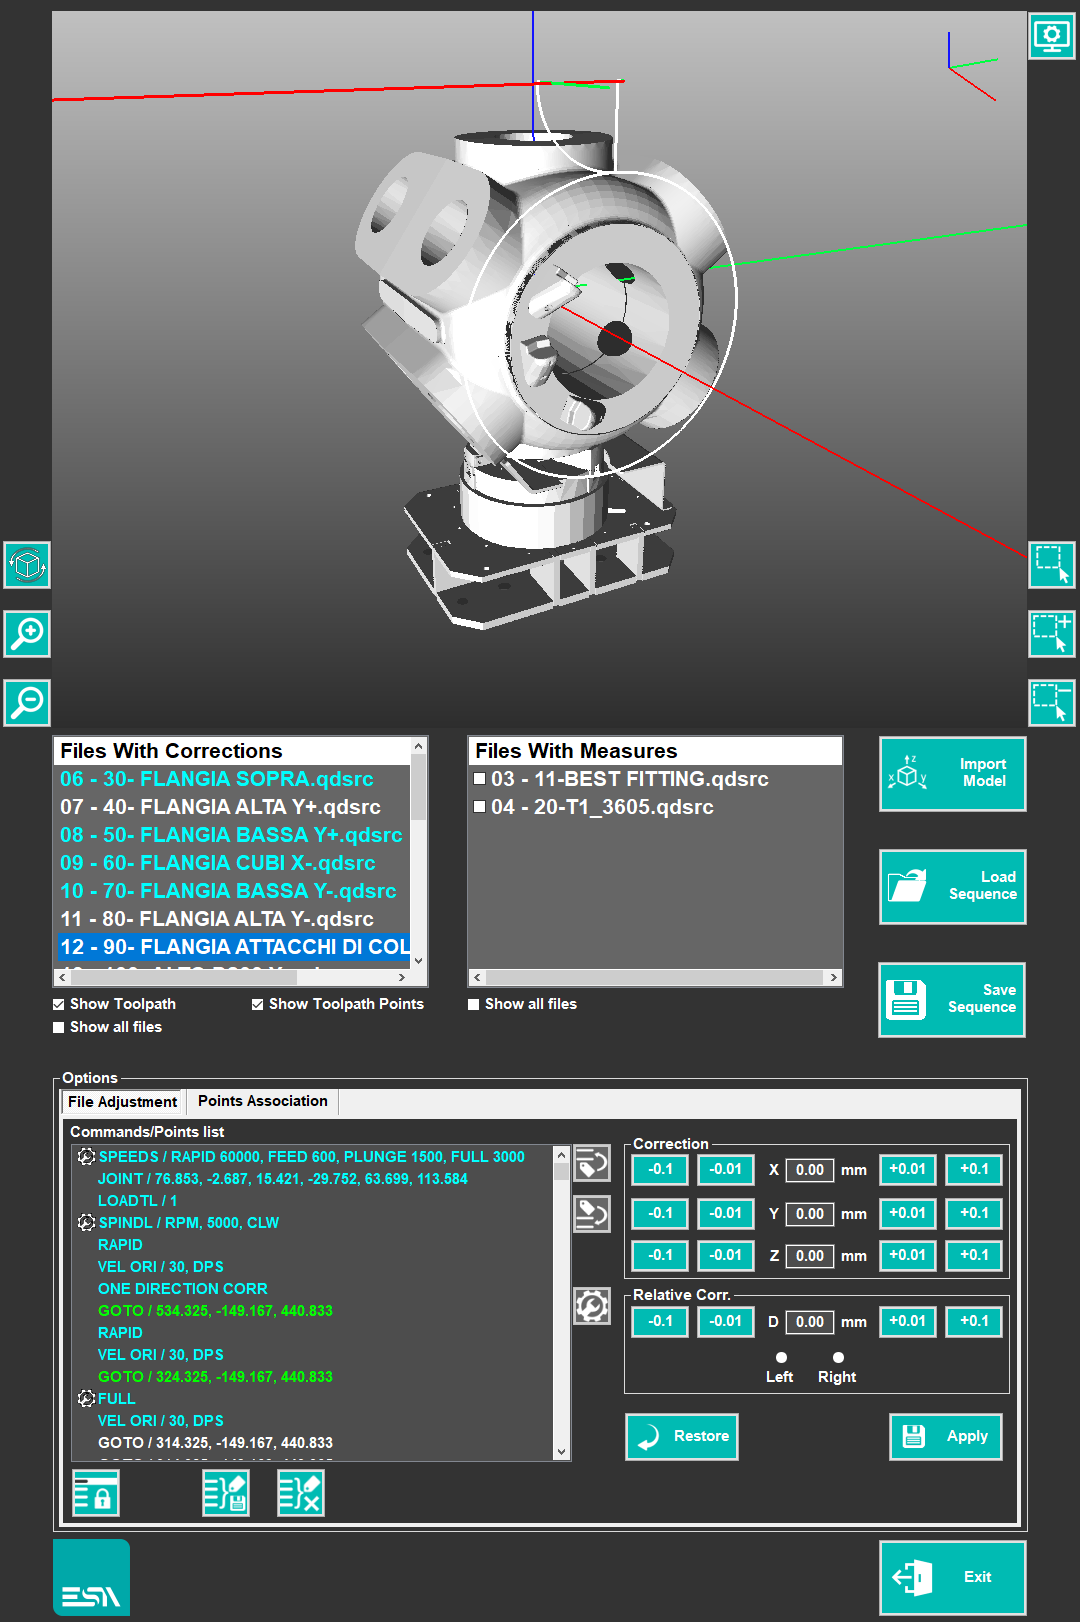Image resolution: width=1080 pixels, height=1622 pixels.
Task: Uncheck Show Toolpath checkbox
Action: 59,1004
